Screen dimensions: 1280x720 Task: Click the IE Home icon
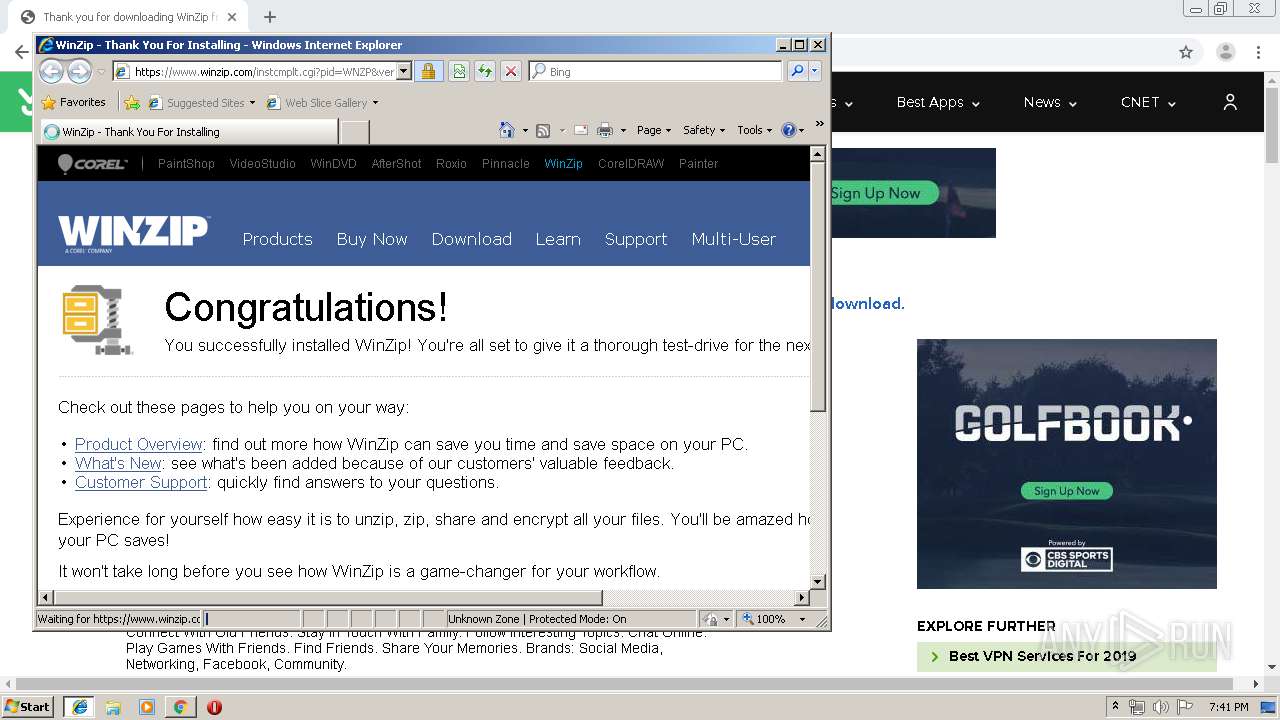507,130
